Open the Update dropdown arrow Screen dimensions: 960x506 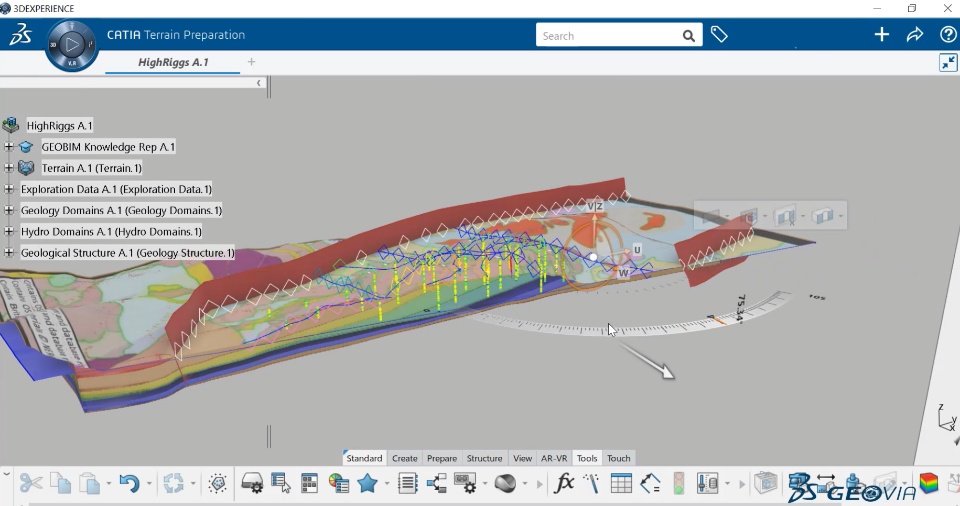coord(193,484)
